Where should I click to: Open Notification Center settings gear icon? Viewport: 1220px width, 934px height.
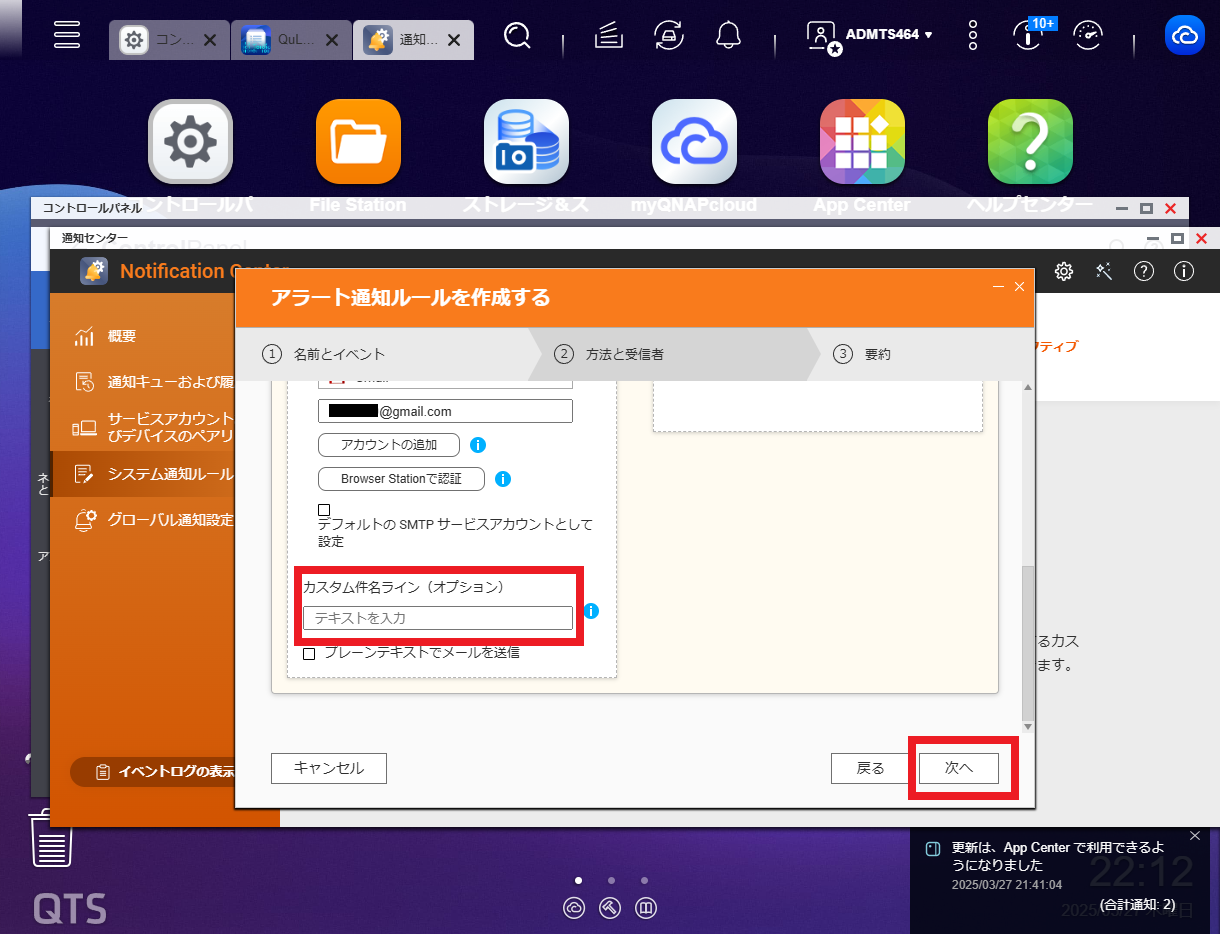coord(1064,271)
